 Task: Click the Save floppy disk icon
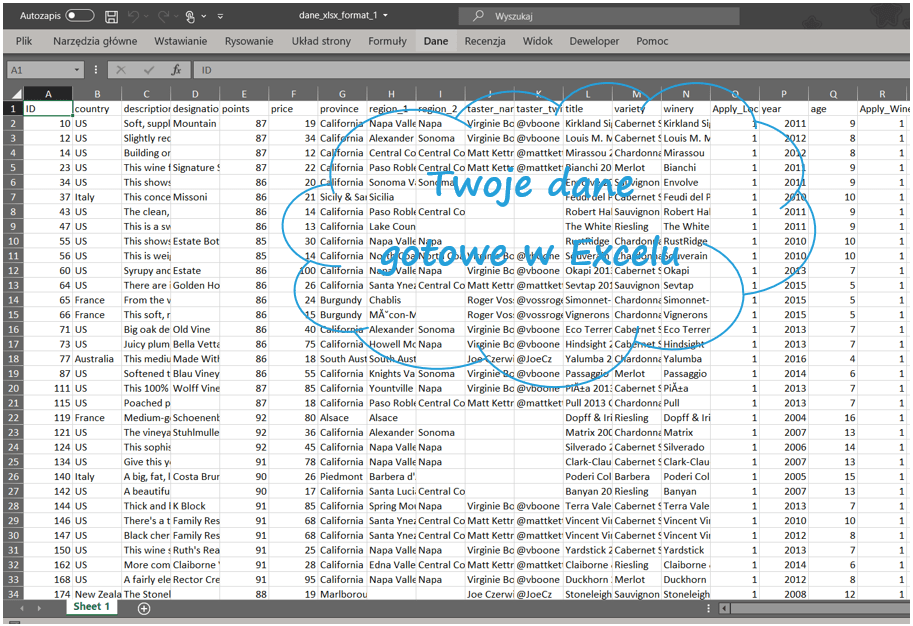click(x=111, y=17)
